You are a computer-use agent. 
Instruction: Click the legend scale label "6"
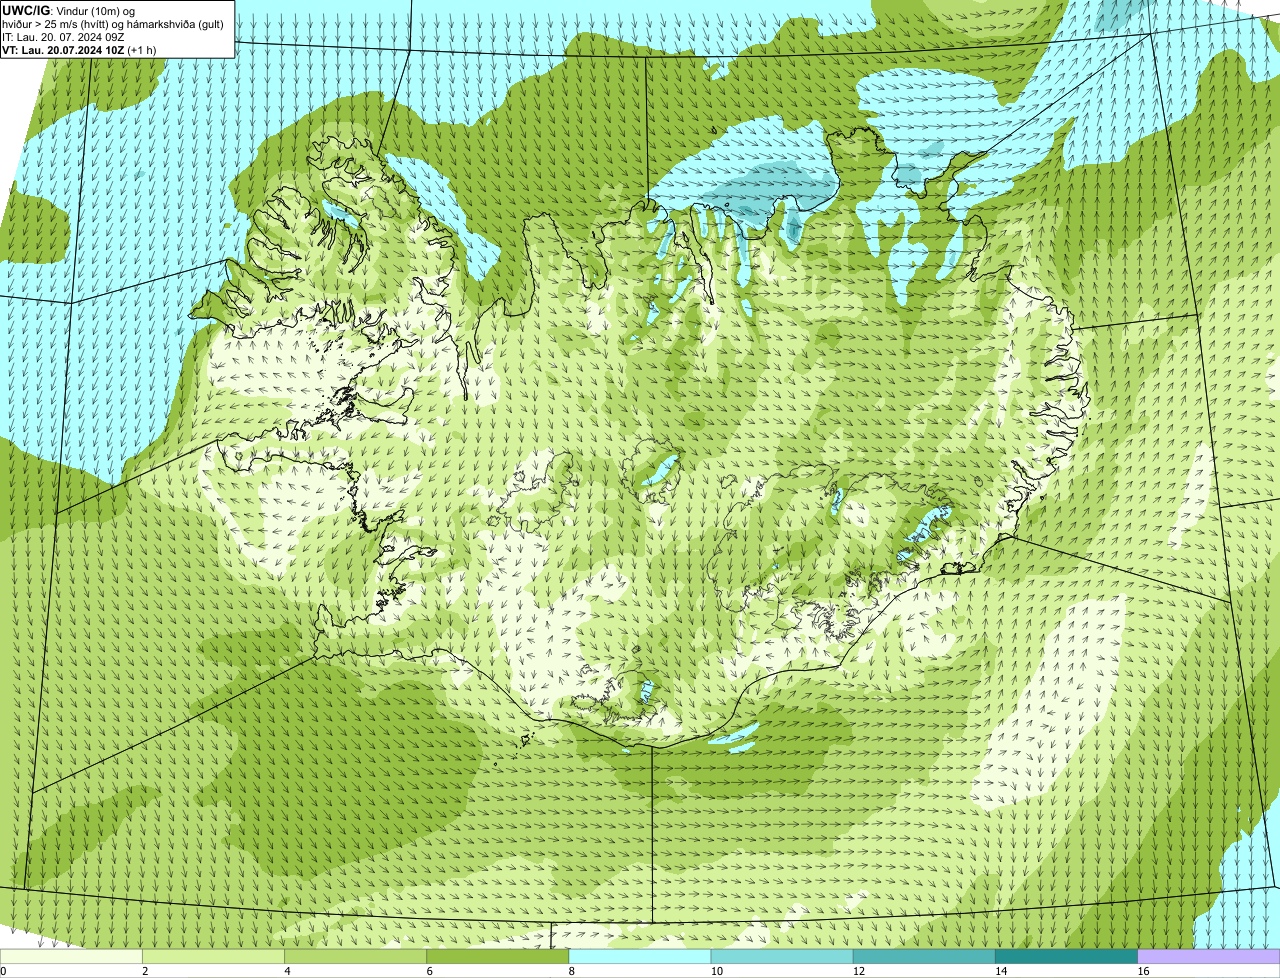click(x=430, y=971)
